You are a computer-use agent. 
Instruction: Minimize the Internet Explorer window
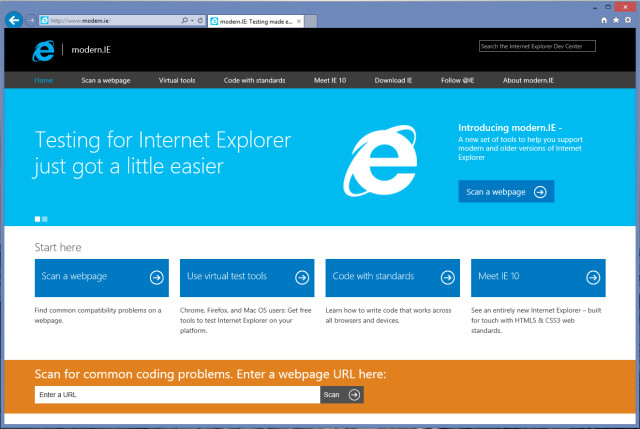(x=595, y=7)
